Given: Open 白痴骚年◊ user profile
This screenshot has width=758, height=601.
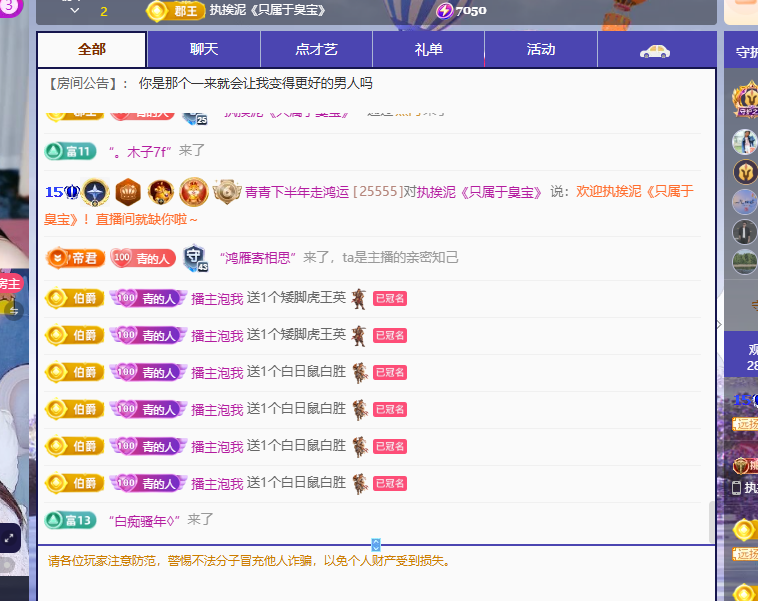Looking at the screenshot, I should click(145, 521).
